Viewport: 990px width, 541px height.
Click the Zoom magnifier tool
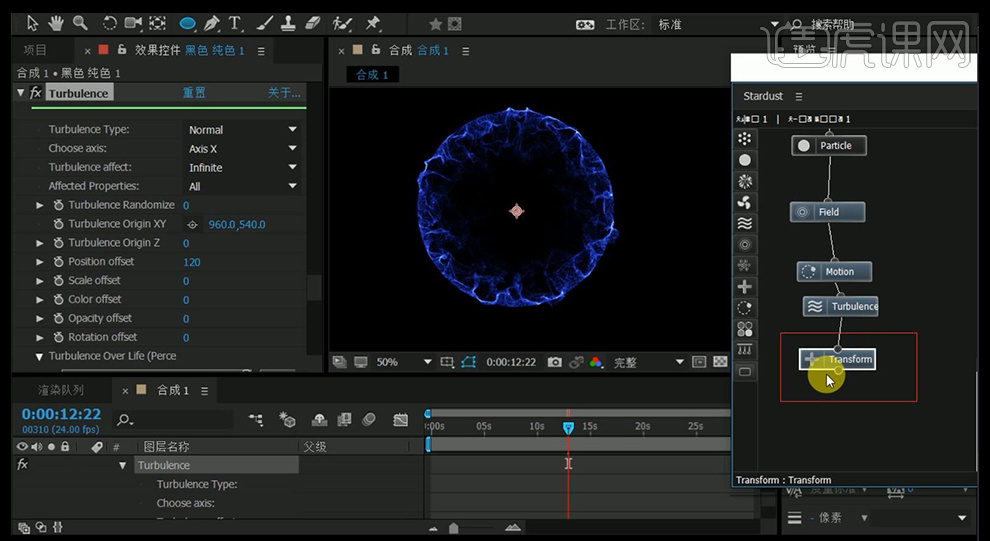pyautogui.click(x=80, y=22)
